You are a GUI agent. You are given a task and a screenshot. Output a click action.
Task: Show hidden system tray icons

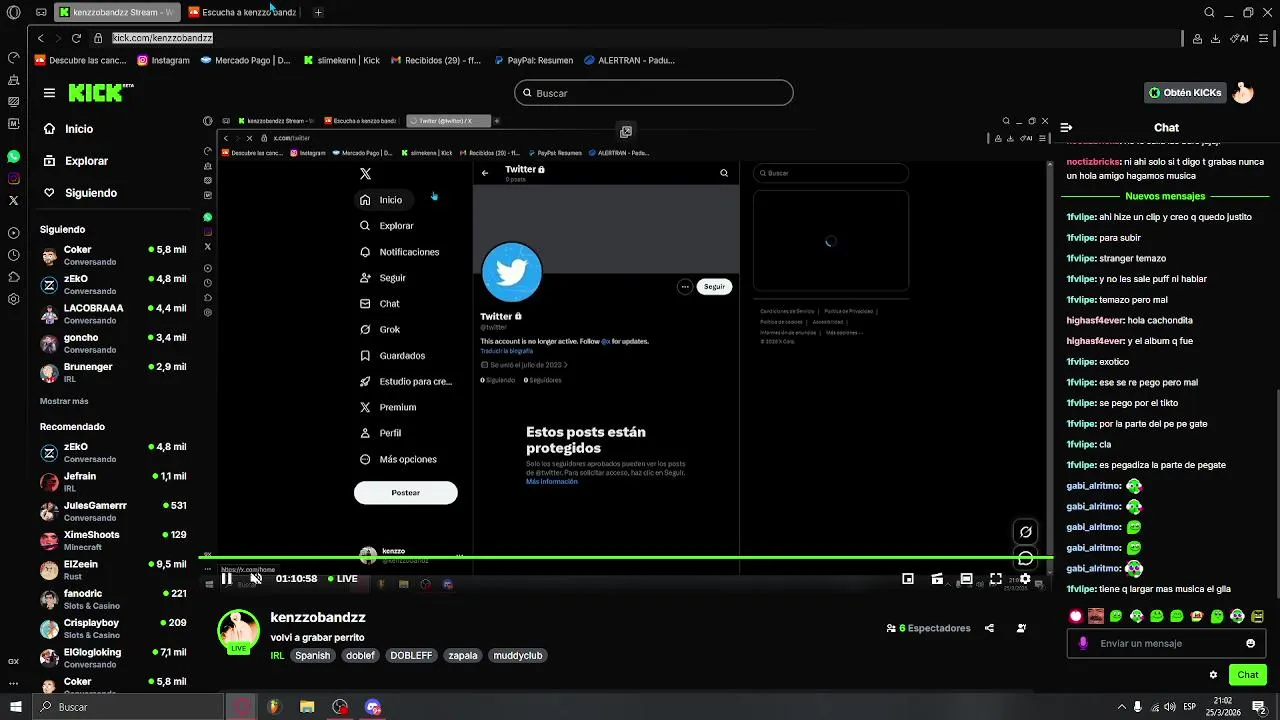(1121, 707)
